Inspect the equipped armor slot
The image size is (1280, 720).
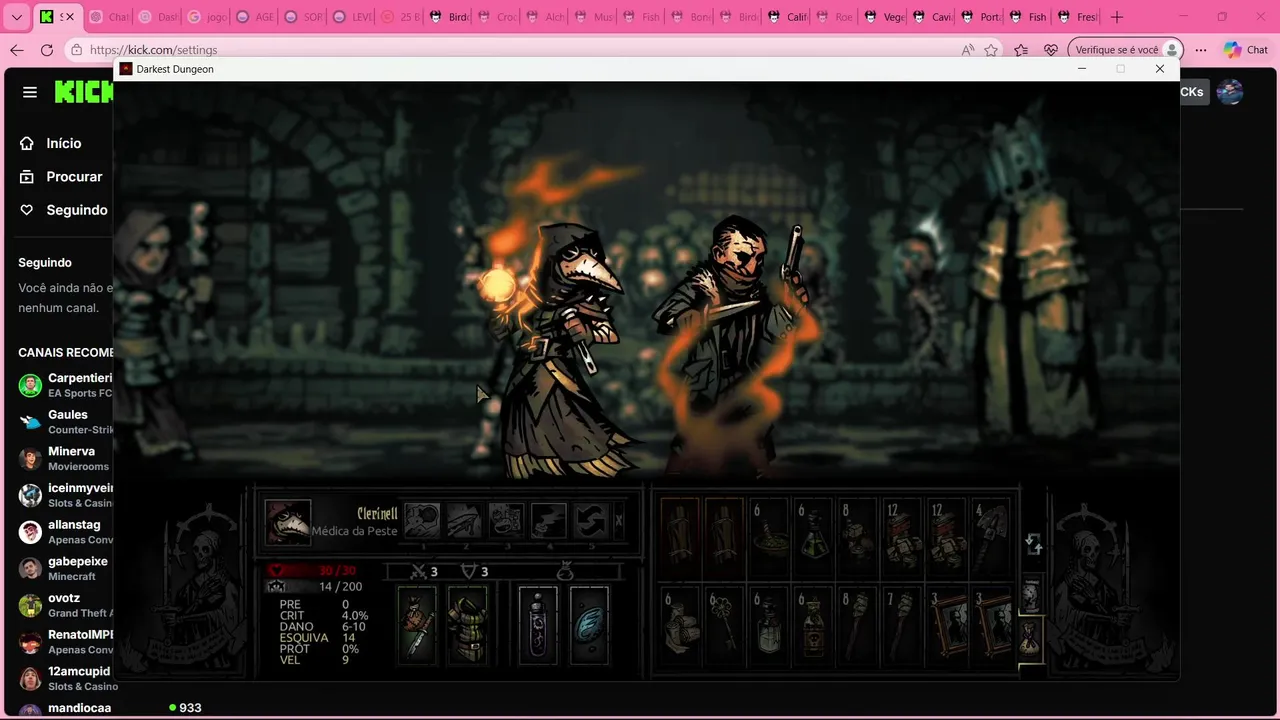pos(467,625)
